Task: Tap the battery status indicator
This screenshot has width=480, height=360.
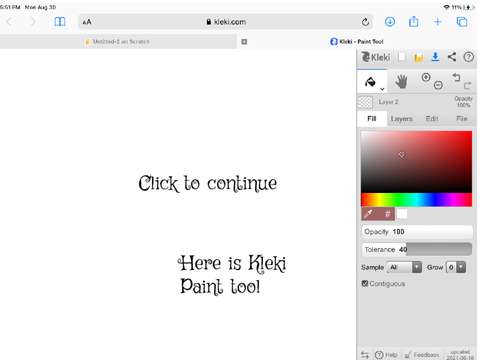Action: pyautogui.click(x=468, y=7)
